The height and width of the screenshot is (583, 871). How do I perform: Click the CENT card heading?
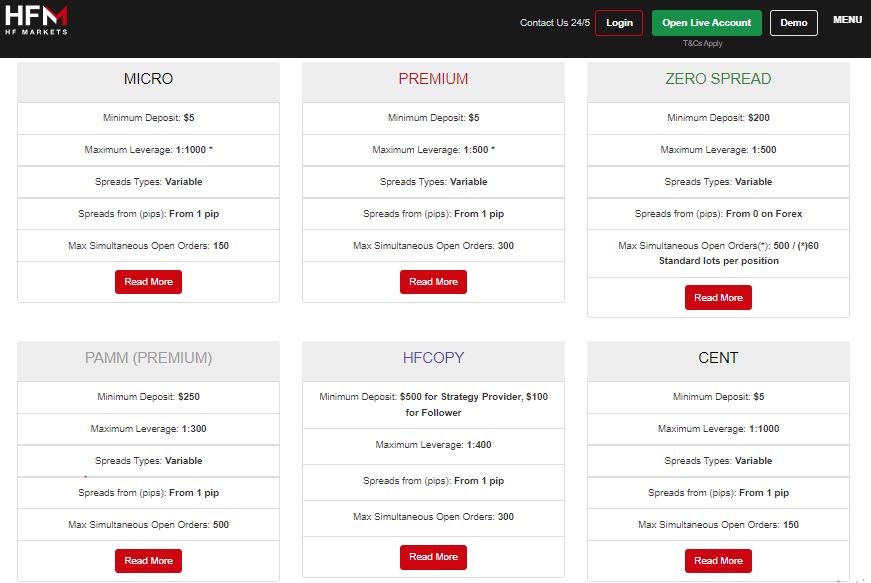click(718, 358)
